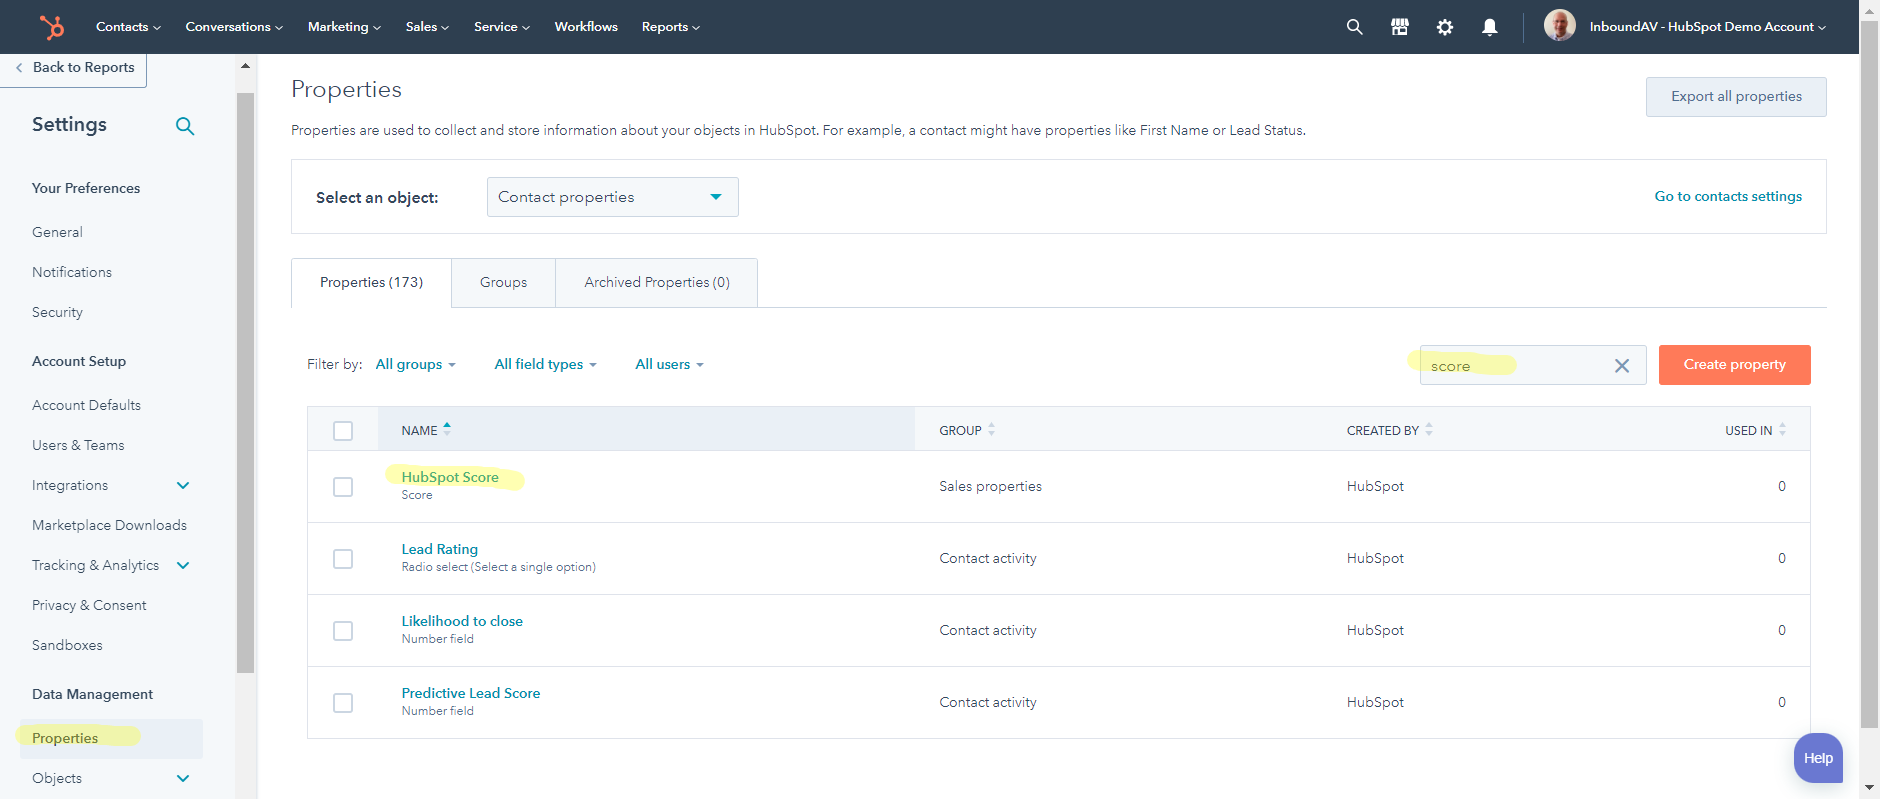Open the InboundAV account menu
Screen dimensions: 1880x799
coord(1707,27)
